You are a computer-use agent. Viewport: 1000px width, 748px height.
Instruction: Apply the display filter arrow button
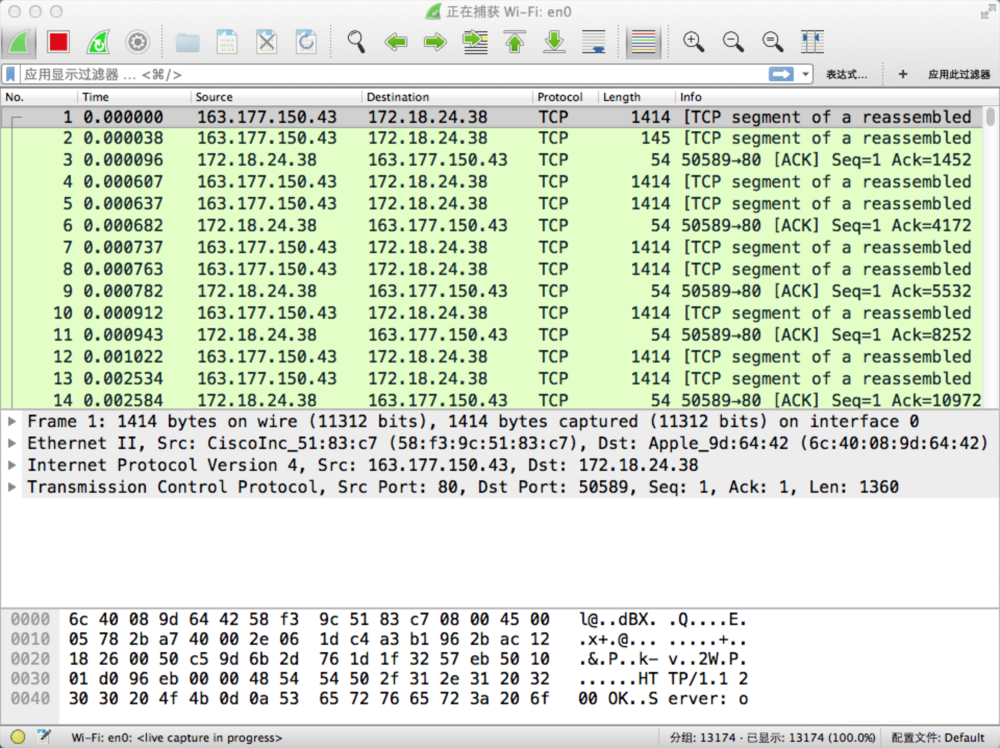click(x=781, y=75)
